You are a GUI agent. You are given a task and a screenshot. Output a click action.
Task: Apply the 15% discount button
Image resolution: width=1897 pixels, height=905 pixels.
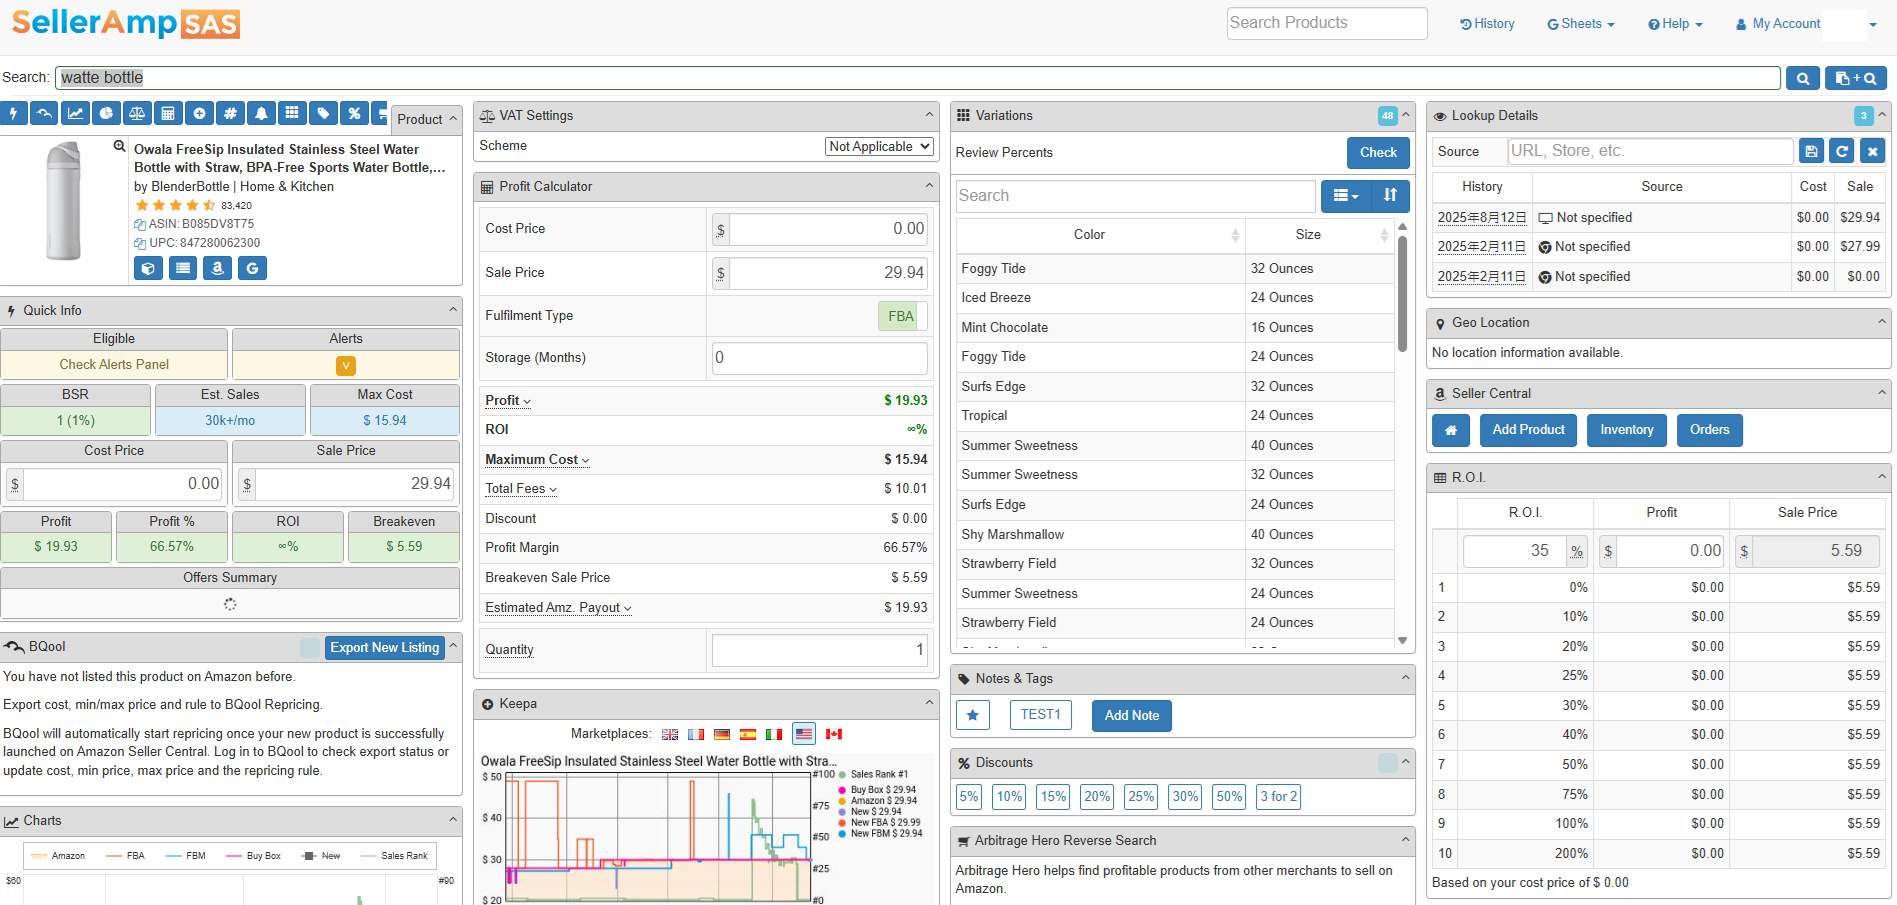[1053, 797]
